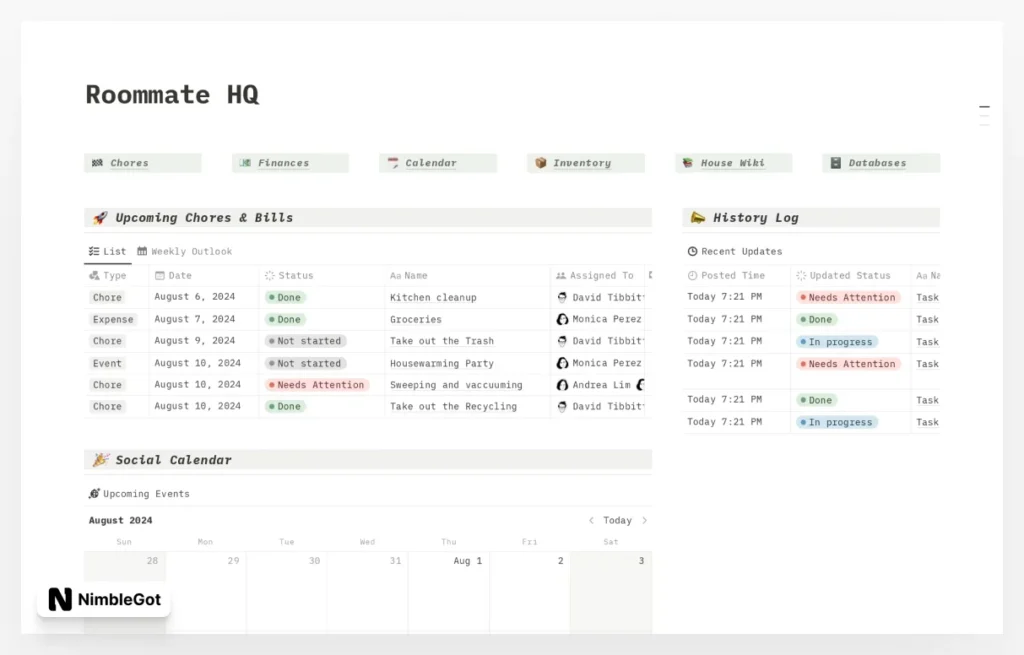Screen dimensions: 1024x655
Task: Click the Needs Attention status for Sweeping row
Action: click(317, 385)
